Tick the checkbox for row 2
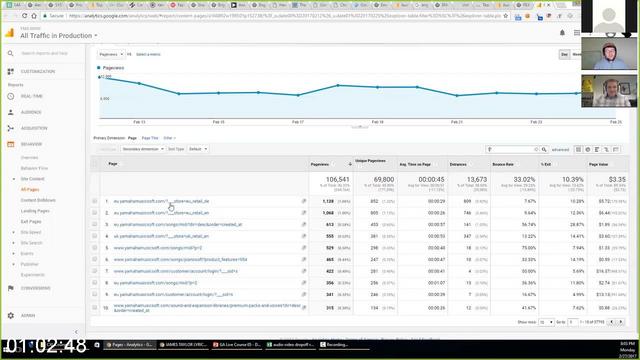The width and height of the screenshot is (640, 360). [95, 213]
